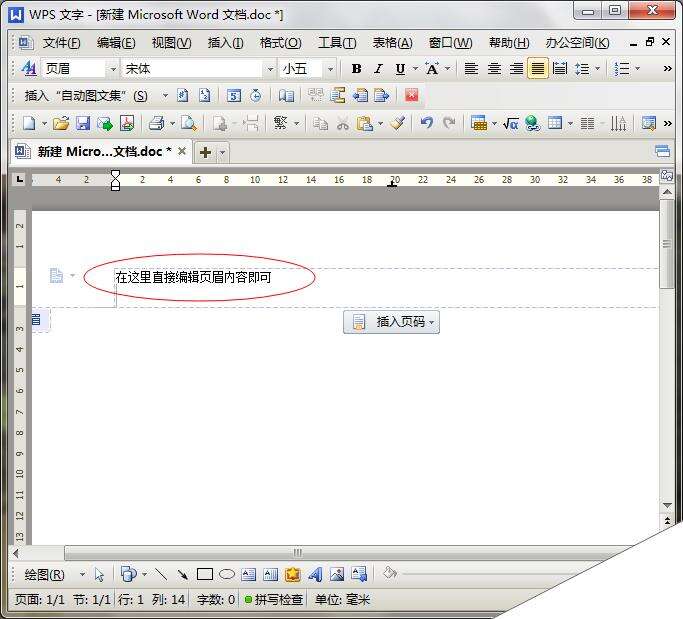Screen dimensions: 683x619
Task: Expand line spacing dropdown arrow
Action: pyautogui.click(x=597, y=68)
